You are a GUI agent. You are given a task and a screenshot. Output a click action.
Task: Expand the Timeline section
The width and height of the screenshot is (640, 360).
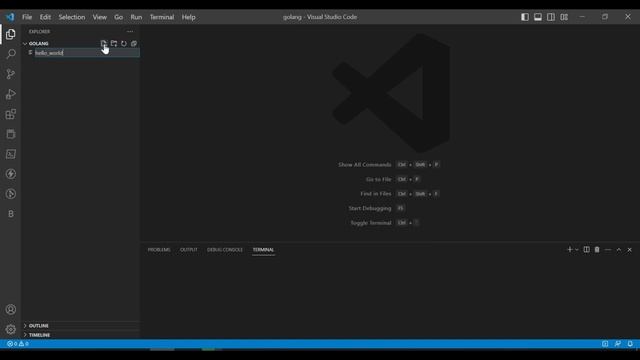click(x=39, y=335)
